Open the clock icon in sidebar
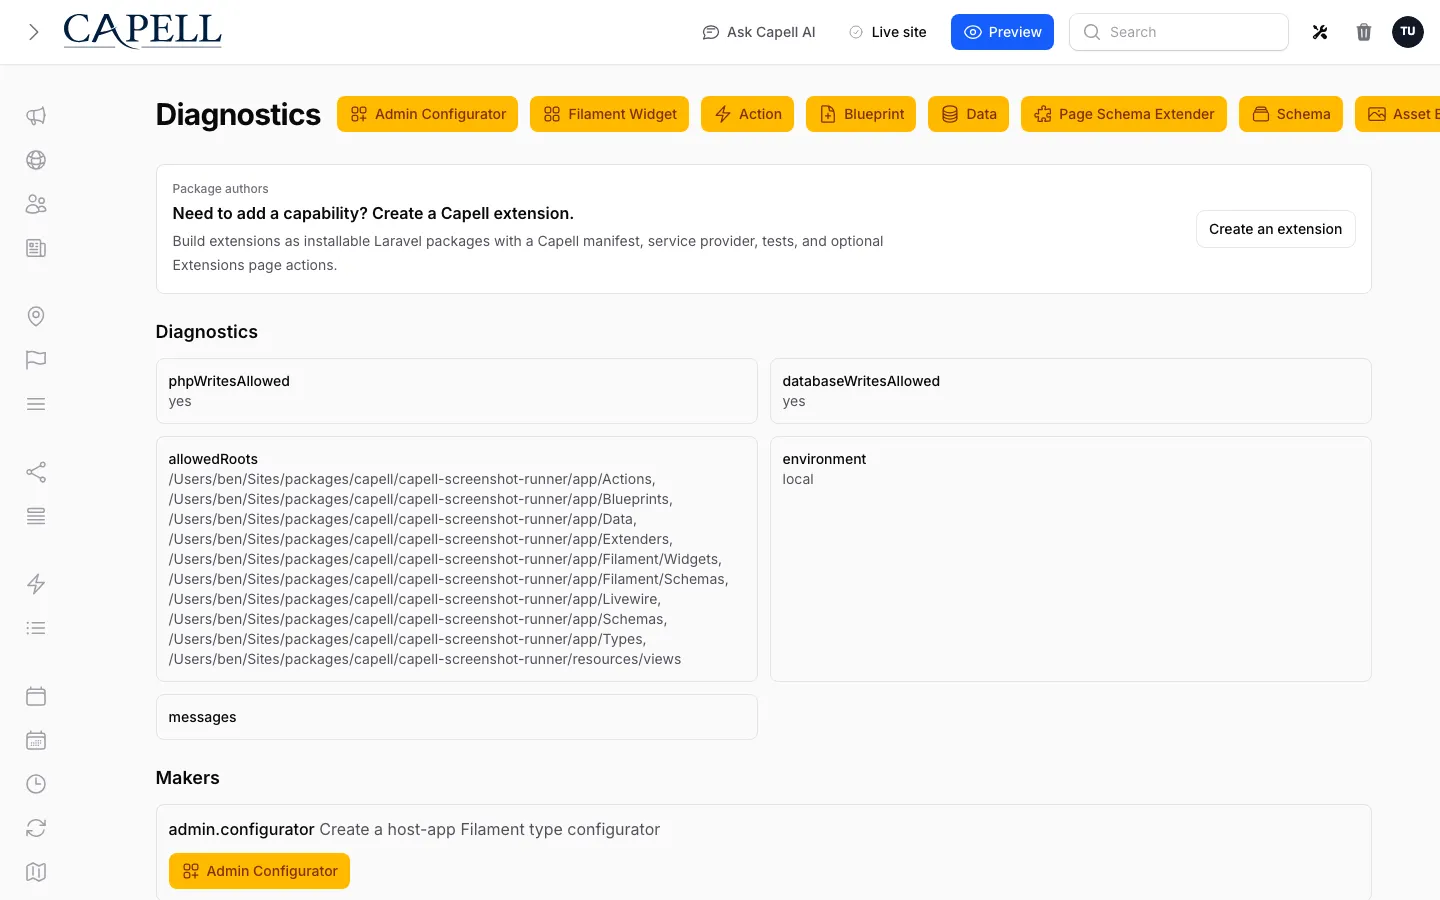The height and width of the screenshot is (900, 1440). point(36,784)
